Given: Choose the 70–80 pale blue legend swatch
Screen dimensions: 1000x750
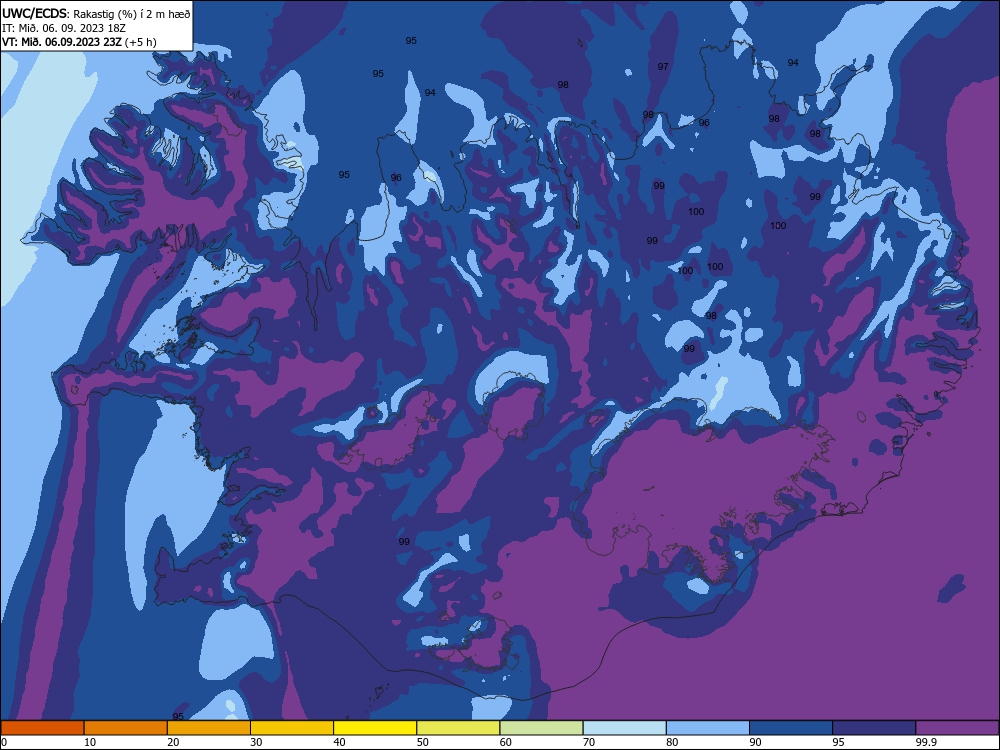Looking at the screenshot, I should 625,728.
